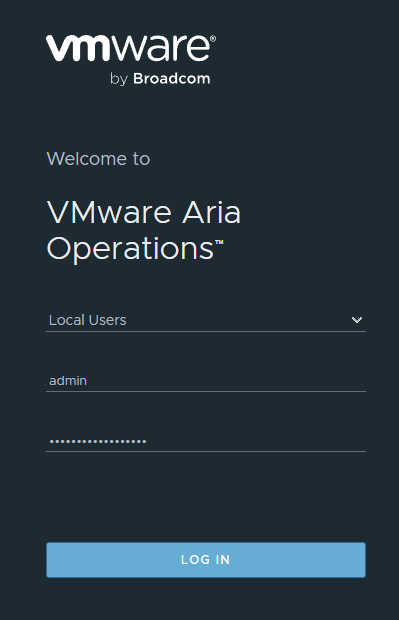Focus the masked password field

click(x=206, y=440)
